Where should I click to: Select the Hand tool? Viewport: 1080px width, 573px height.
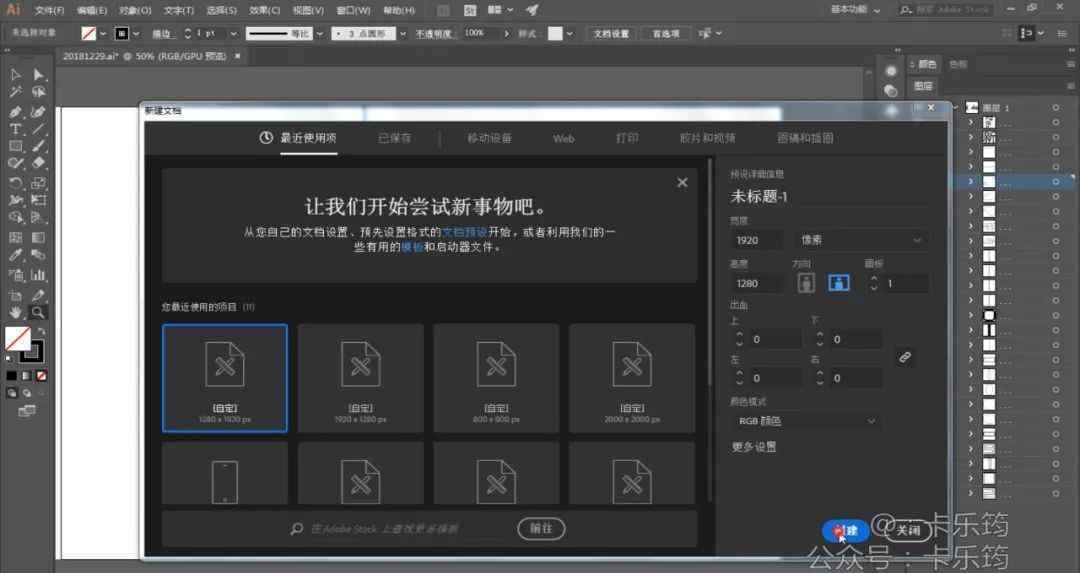point(16,313)
